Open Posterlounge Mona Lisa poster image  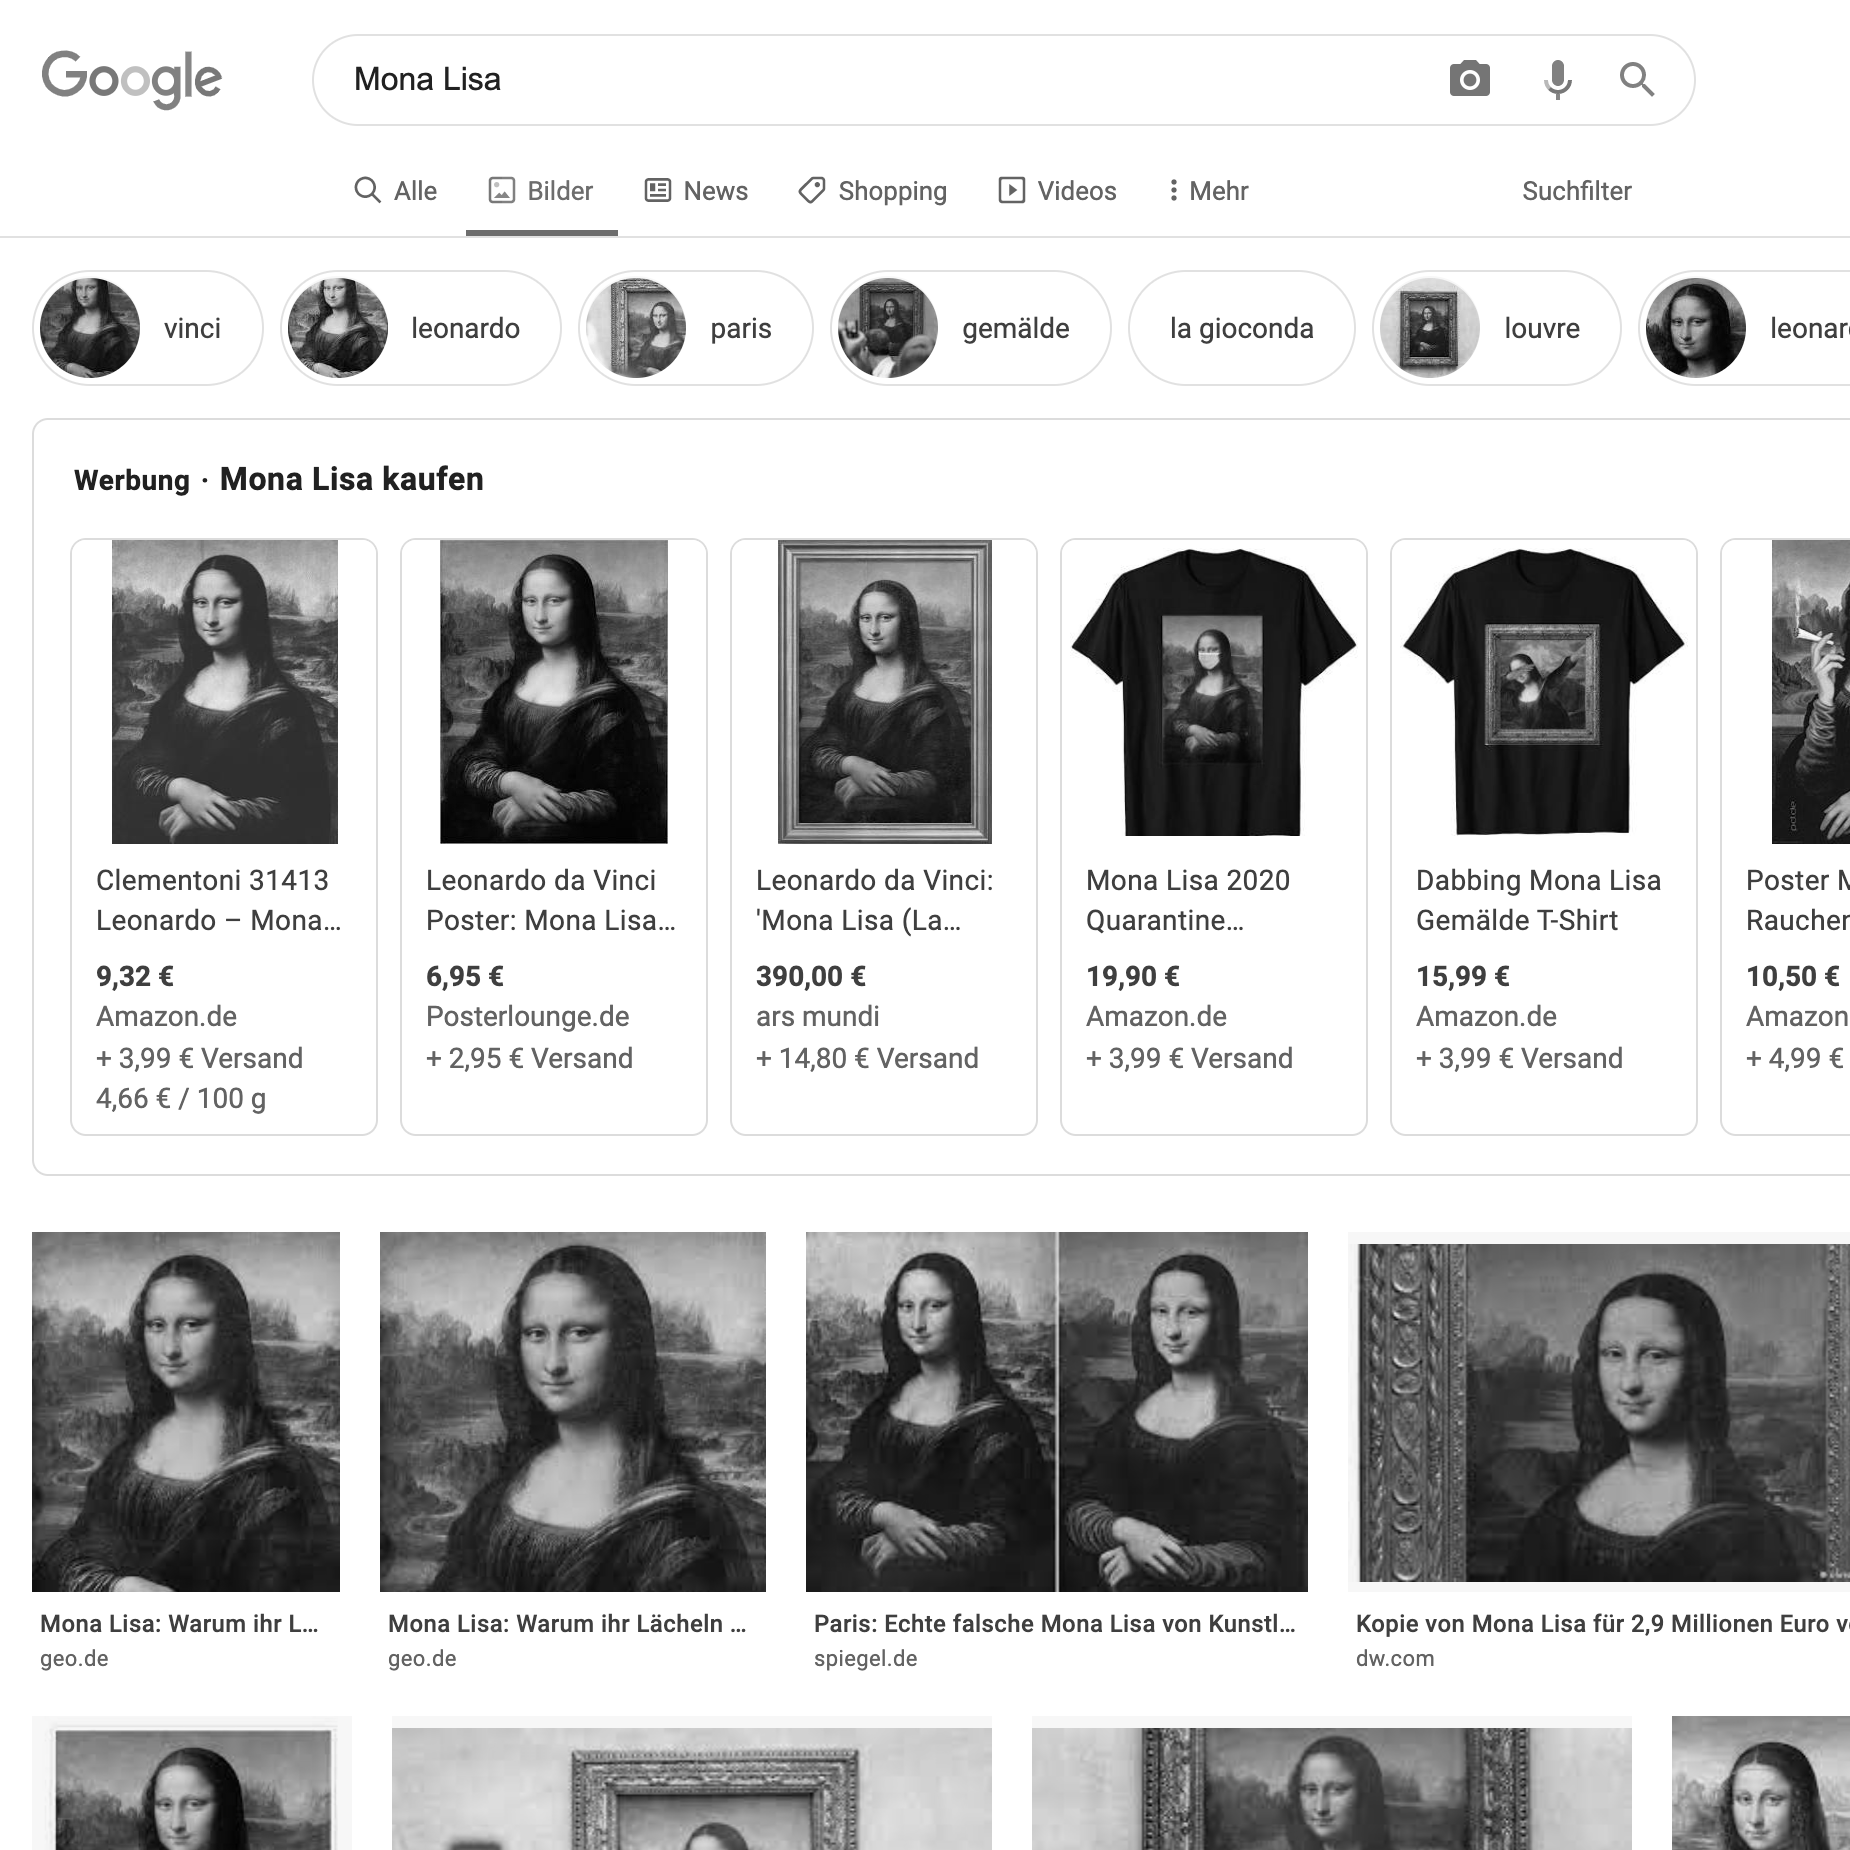pyautogui.click(x=554, y=692)
